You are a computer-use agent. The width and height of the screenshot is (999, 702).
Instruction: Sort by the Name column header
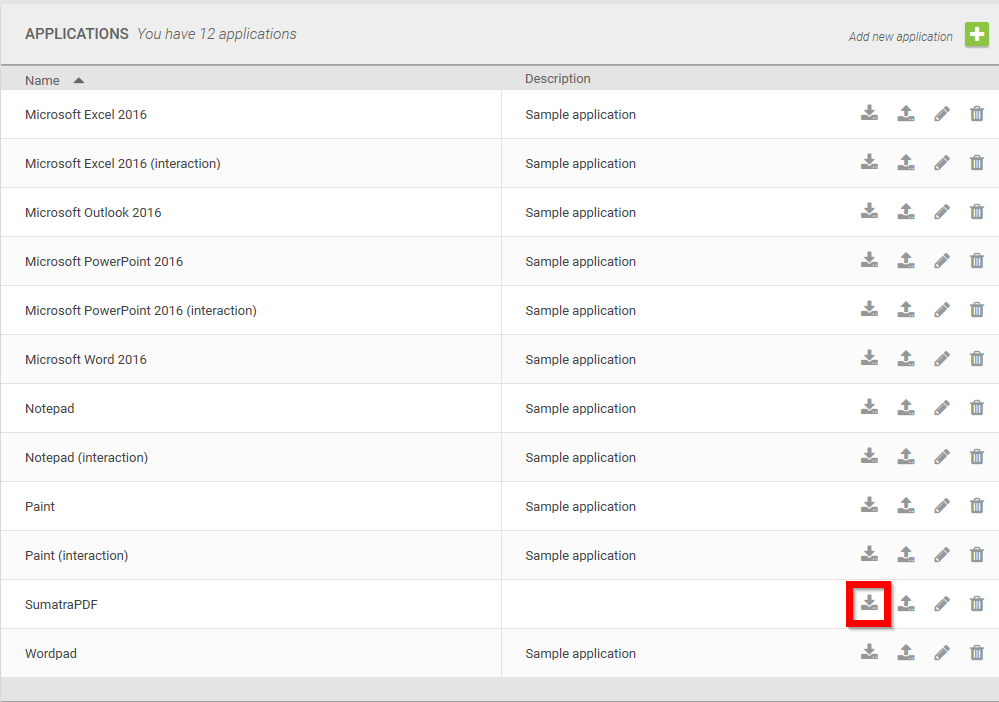42,80
